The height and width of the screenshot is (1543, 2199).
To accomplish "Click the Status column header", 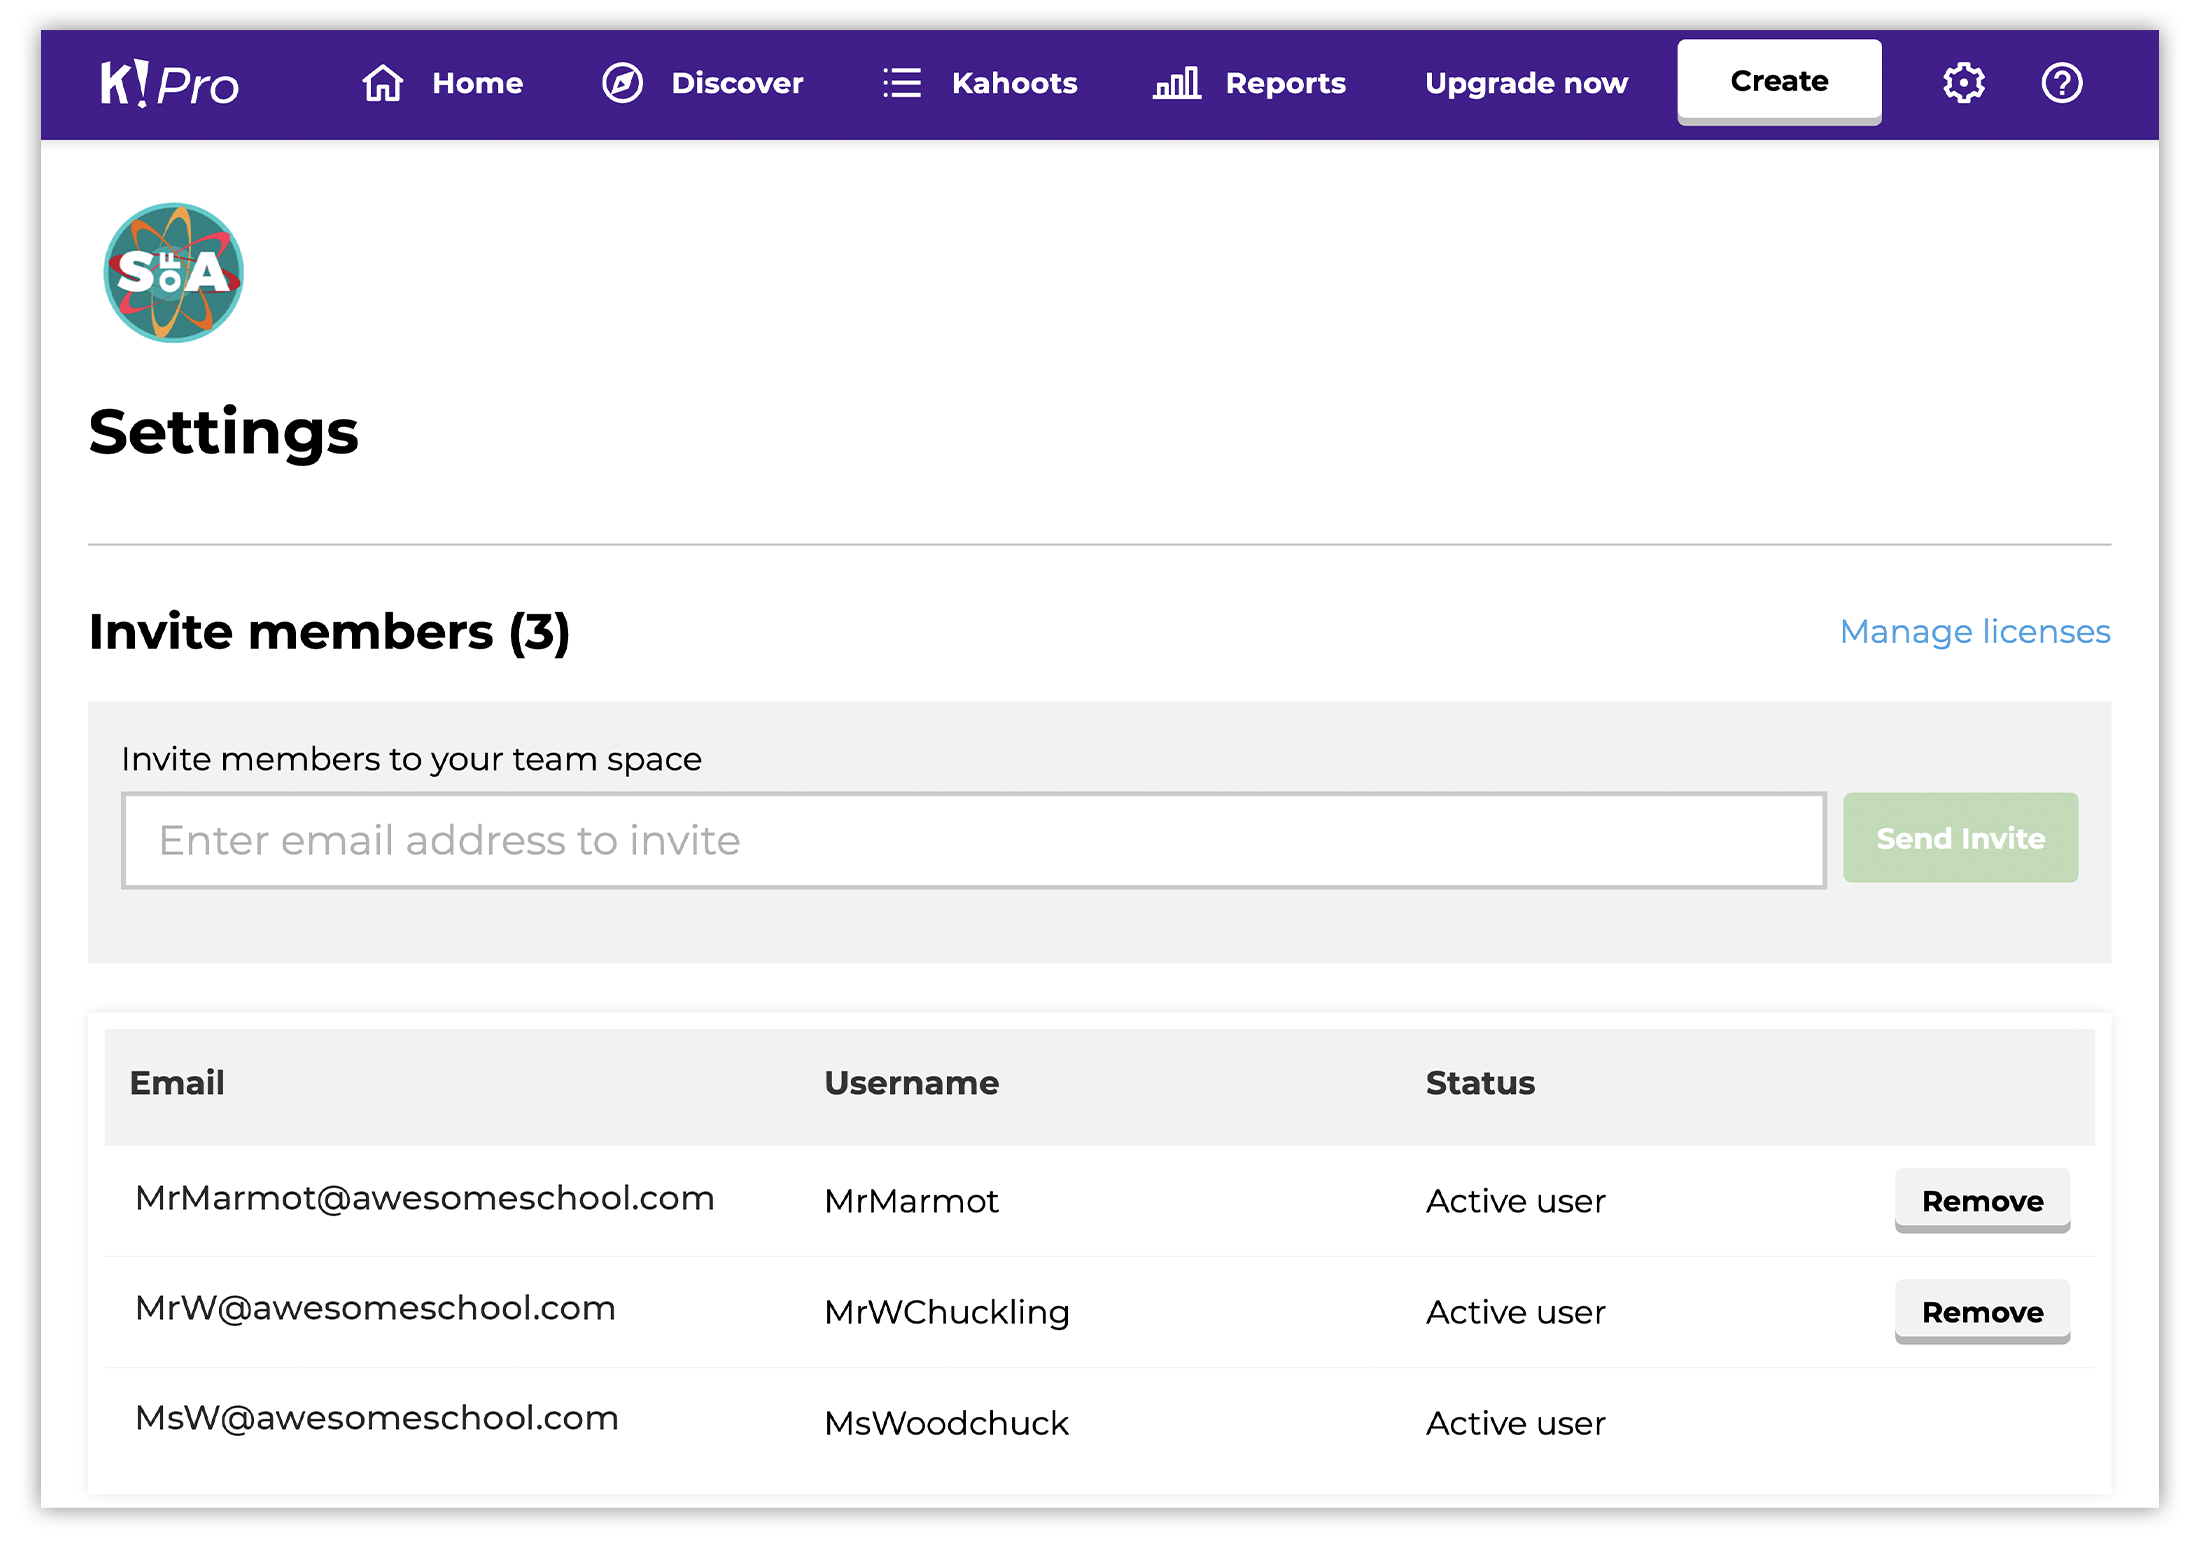I will tap(1480, 1083).
